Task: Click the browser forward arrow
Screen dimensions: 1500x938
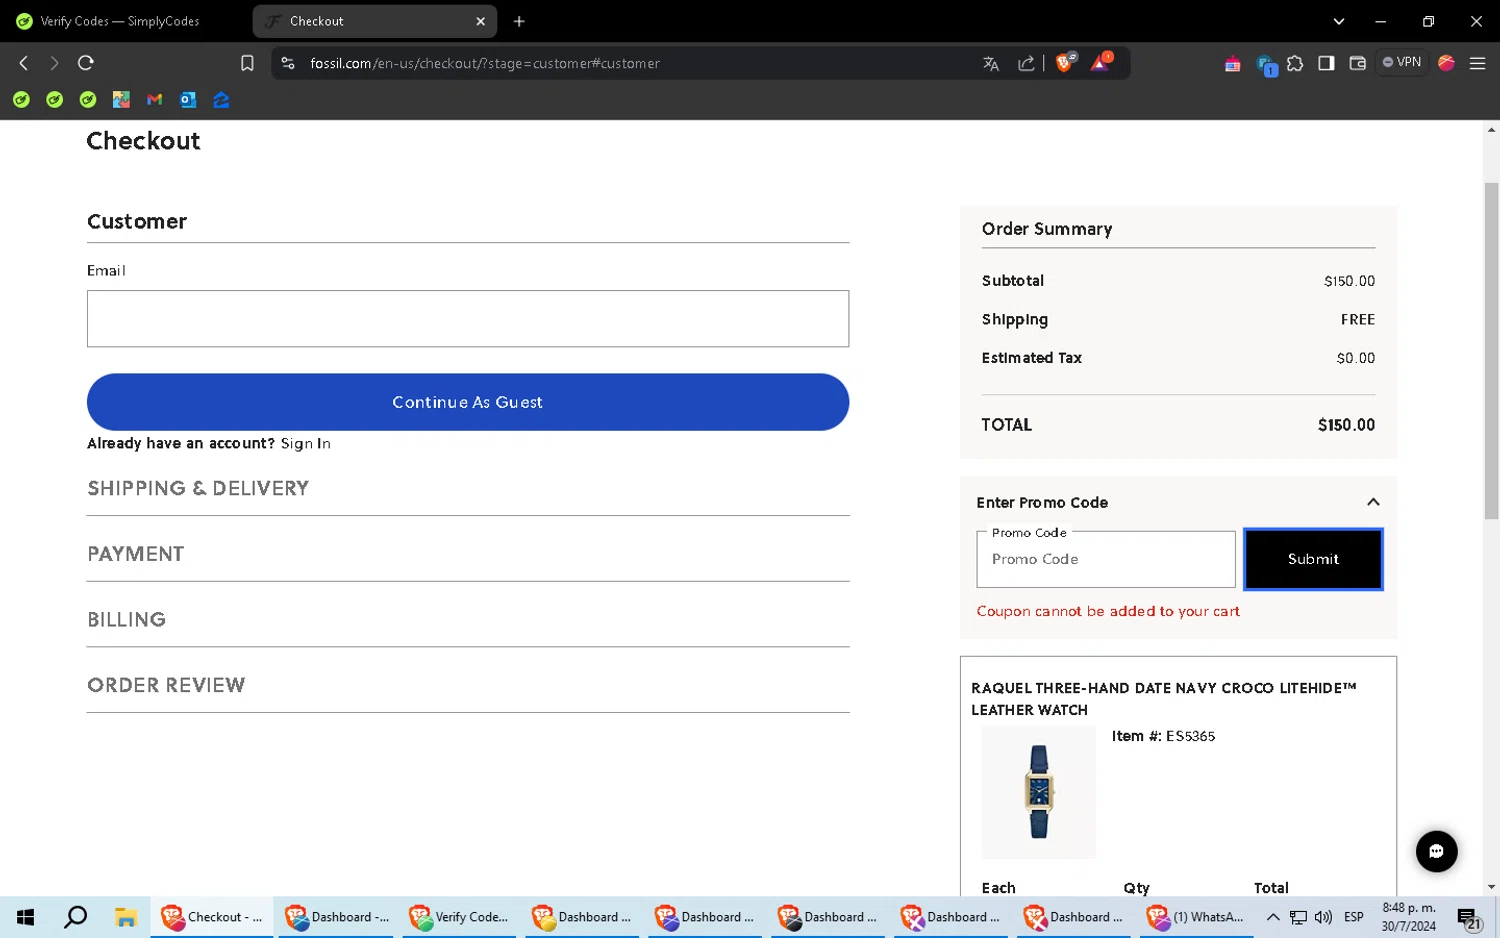Action: pyautogui.click(x=54, y=63)
